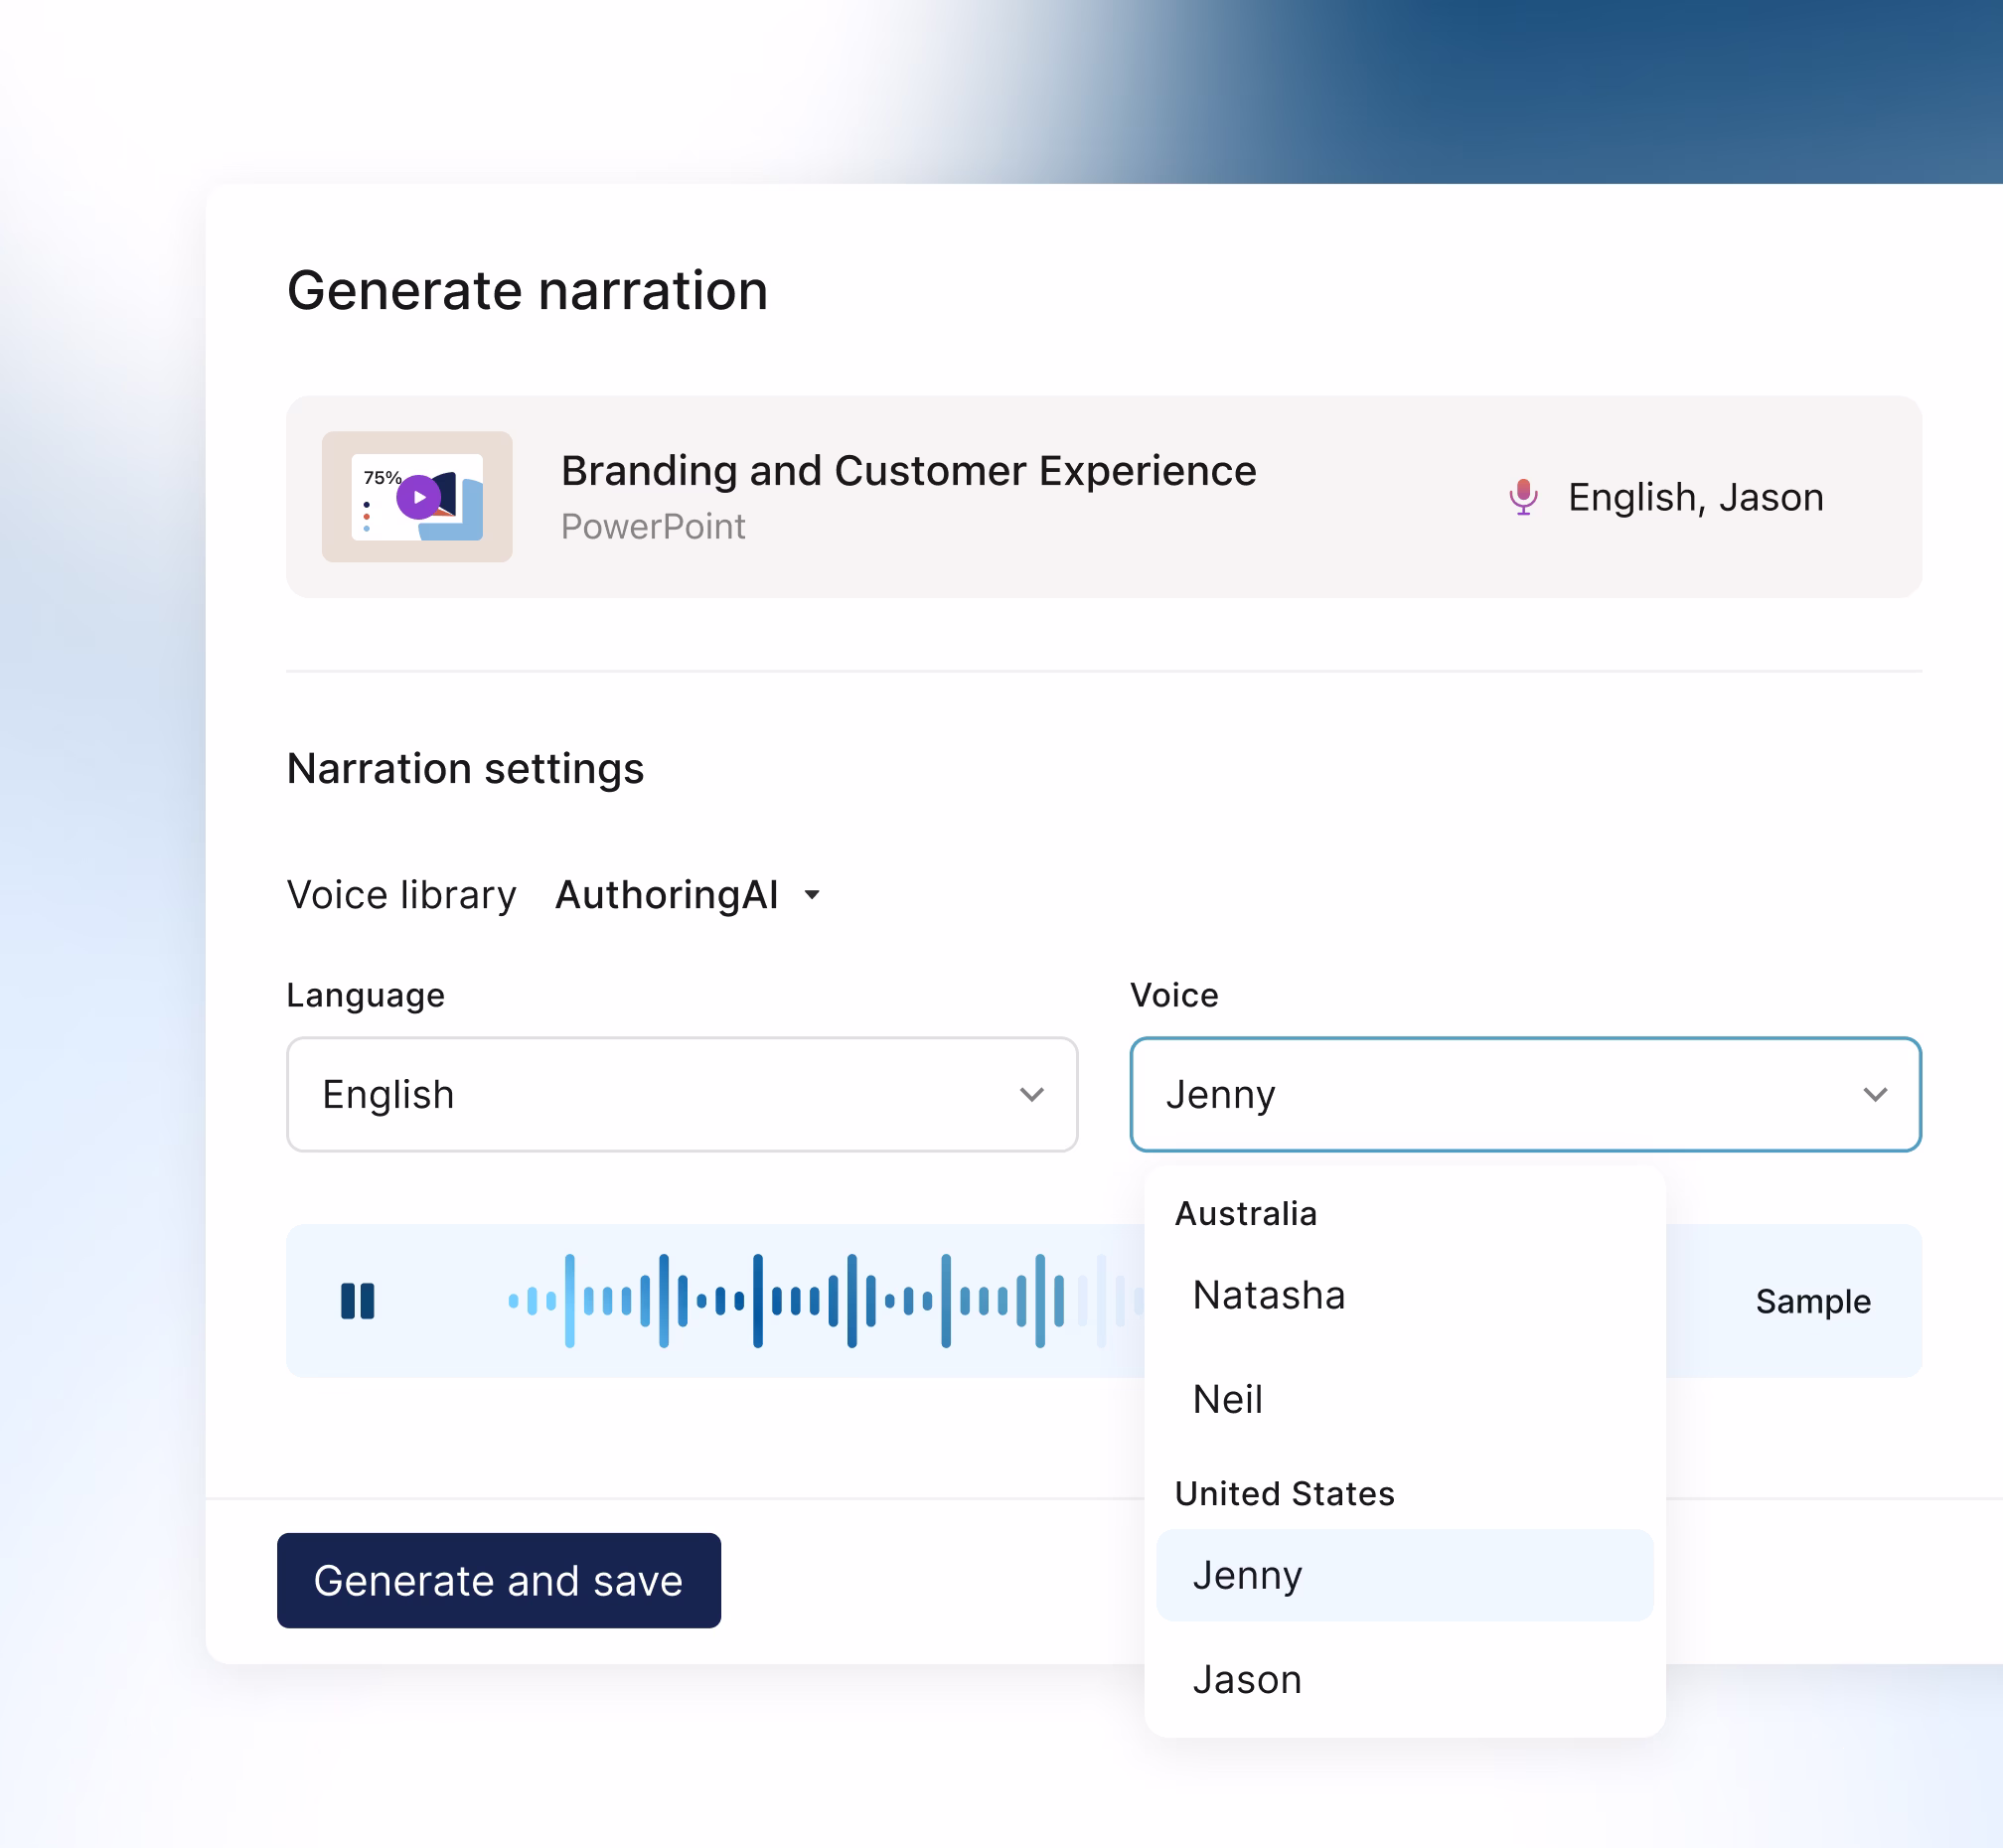Click the play icon on the presentation thumbnail
Viewport: 2003px width, 1848px height.
(x=418, y=497)
